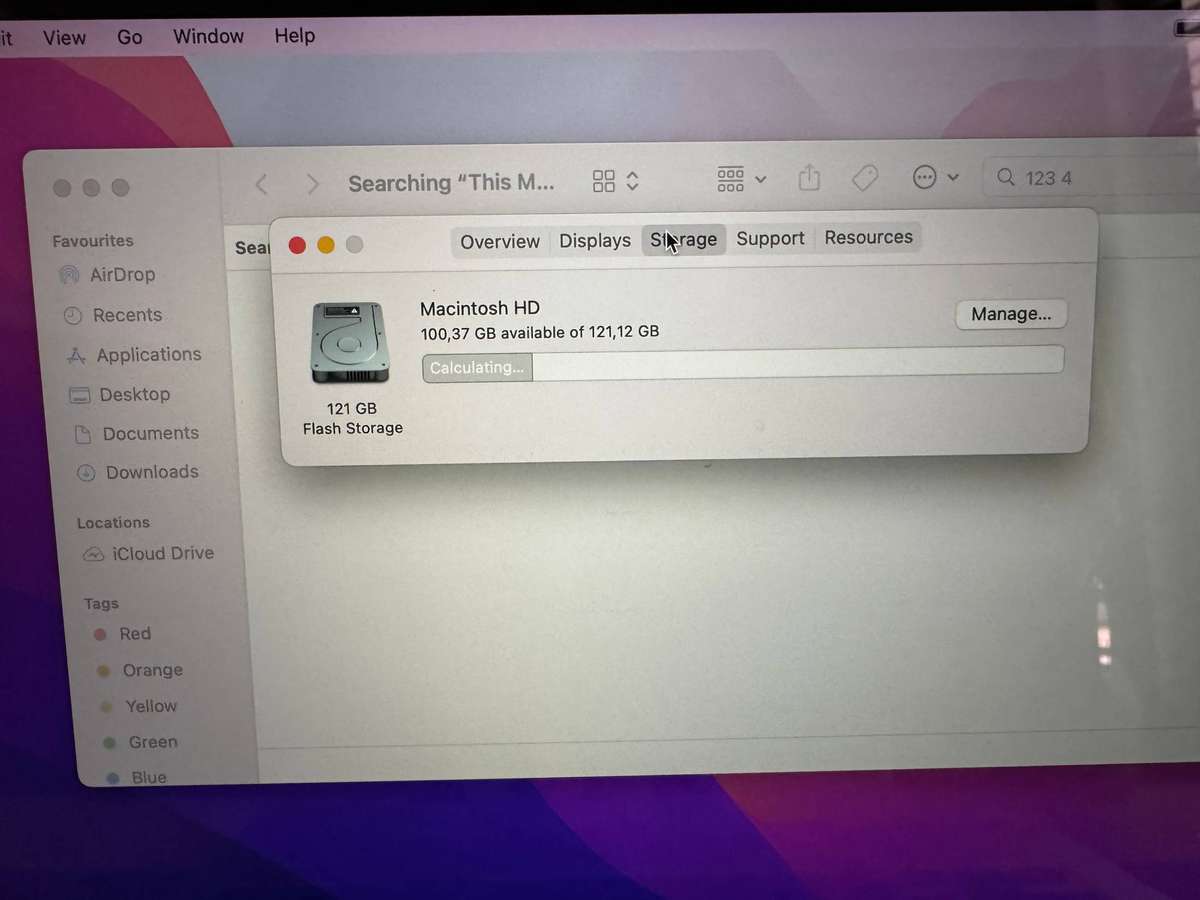Switch to the Displays tab
Image resolution: width=1200 pixels, height=900 pixels.
tap(595, 240)
